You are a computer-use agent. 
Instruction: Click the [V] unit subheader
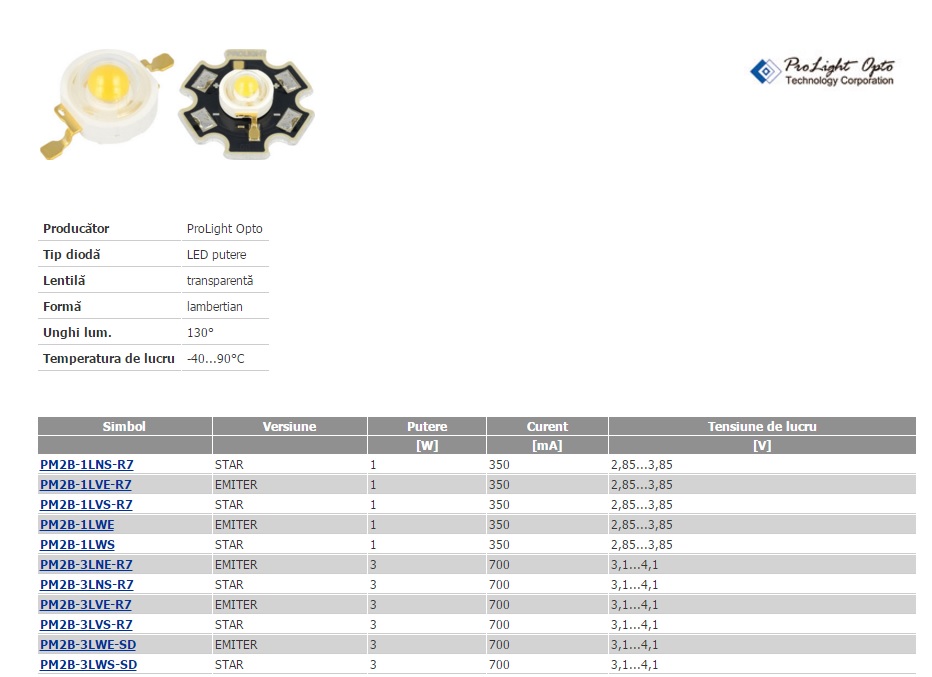click(762, 446)
